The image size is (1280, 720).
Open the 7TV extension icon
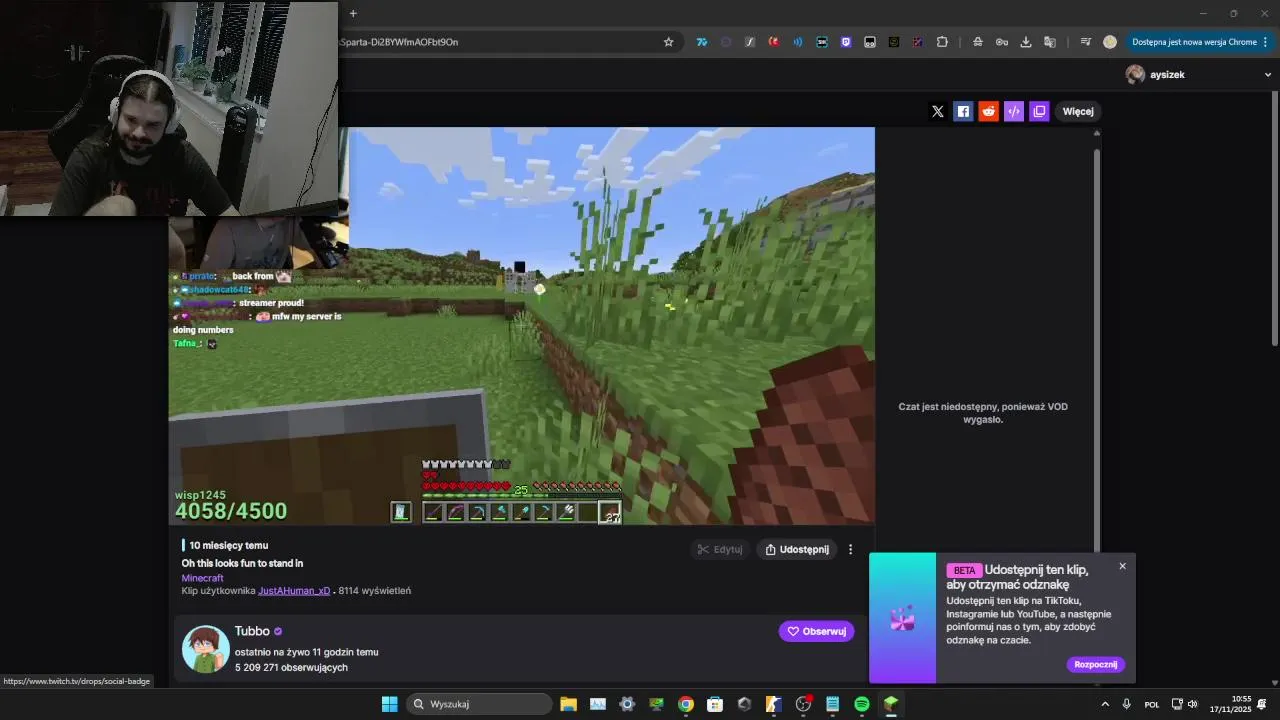[702, 42]
